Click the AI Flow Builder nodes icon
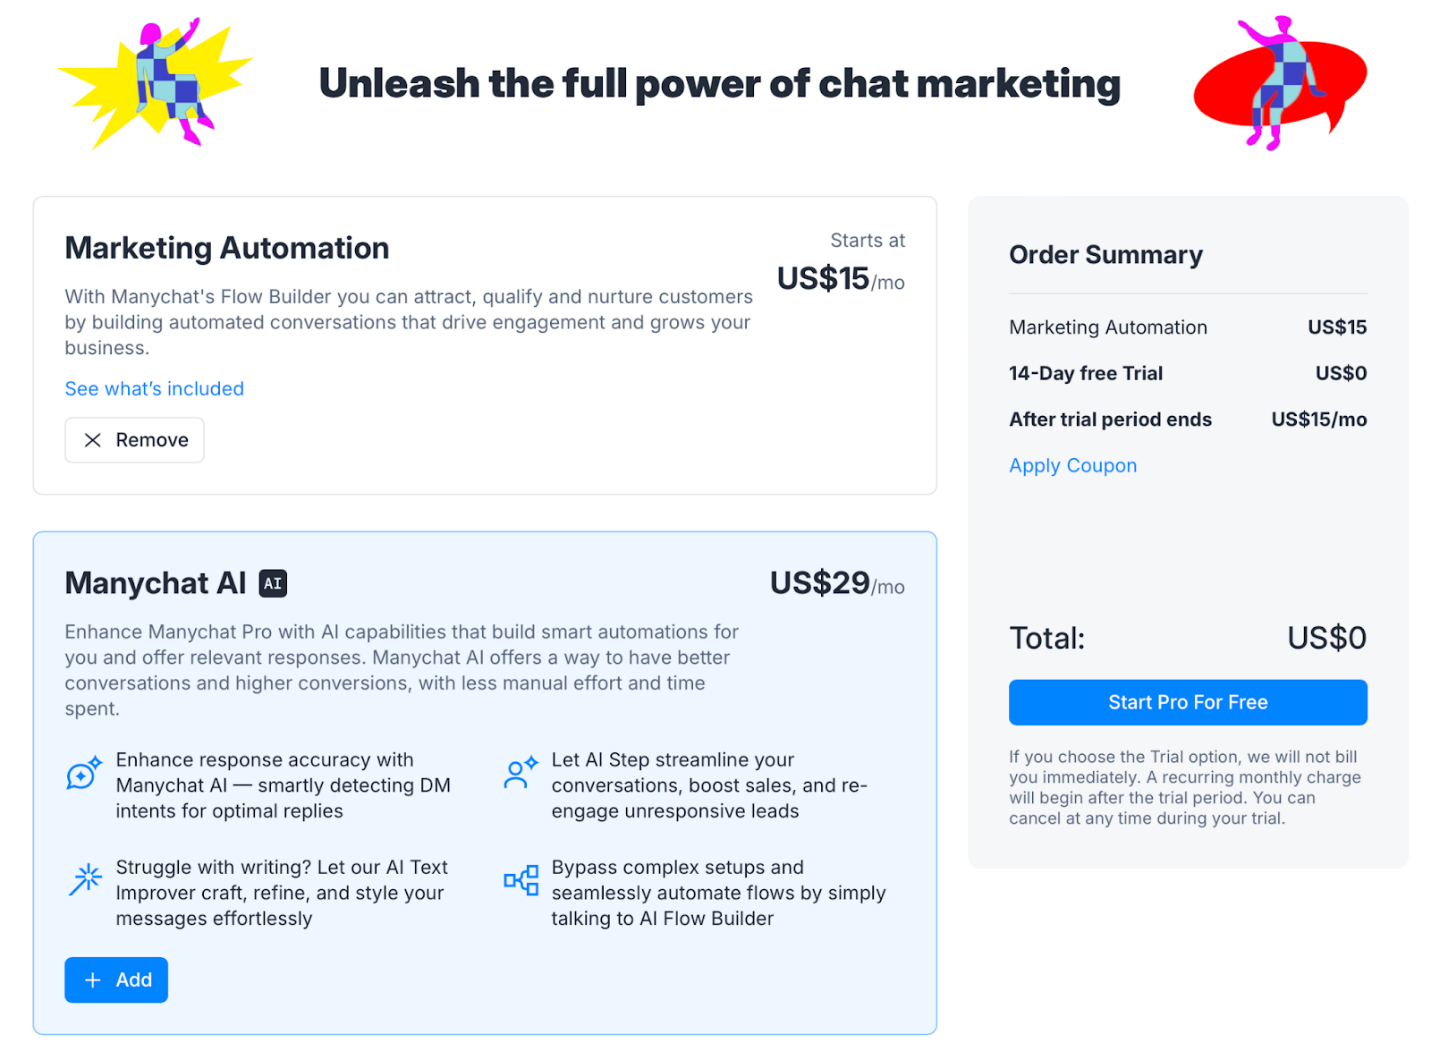 [x=519, y=880]
